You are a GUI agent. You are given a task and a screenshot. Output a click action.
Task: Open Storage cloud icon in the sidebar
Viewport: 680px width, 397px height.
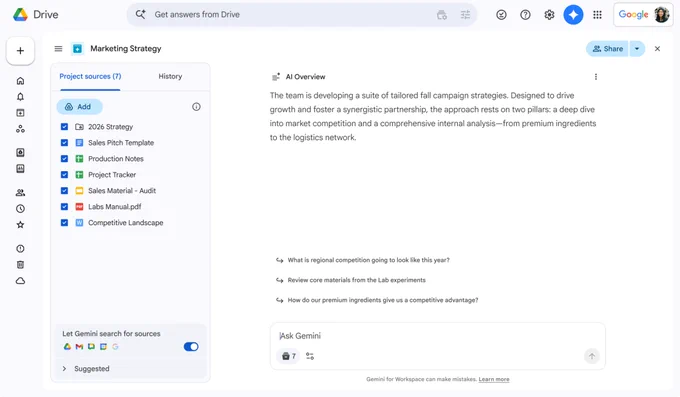tap(20, 281)
